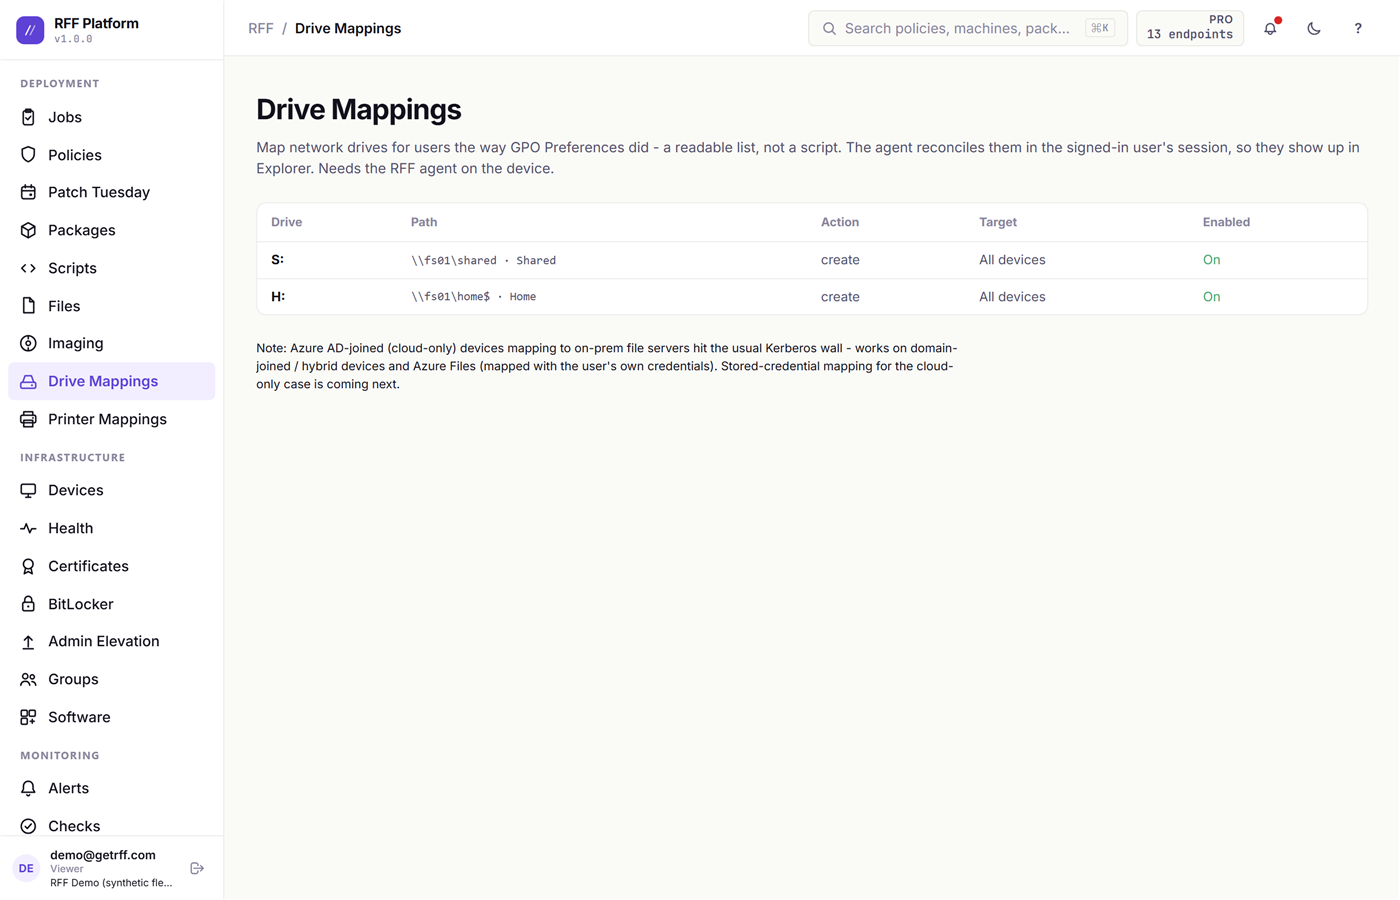Click the RFF breadcrumb link
Image resolution: width=1400 pixels, height=900 pixels.
261,28
